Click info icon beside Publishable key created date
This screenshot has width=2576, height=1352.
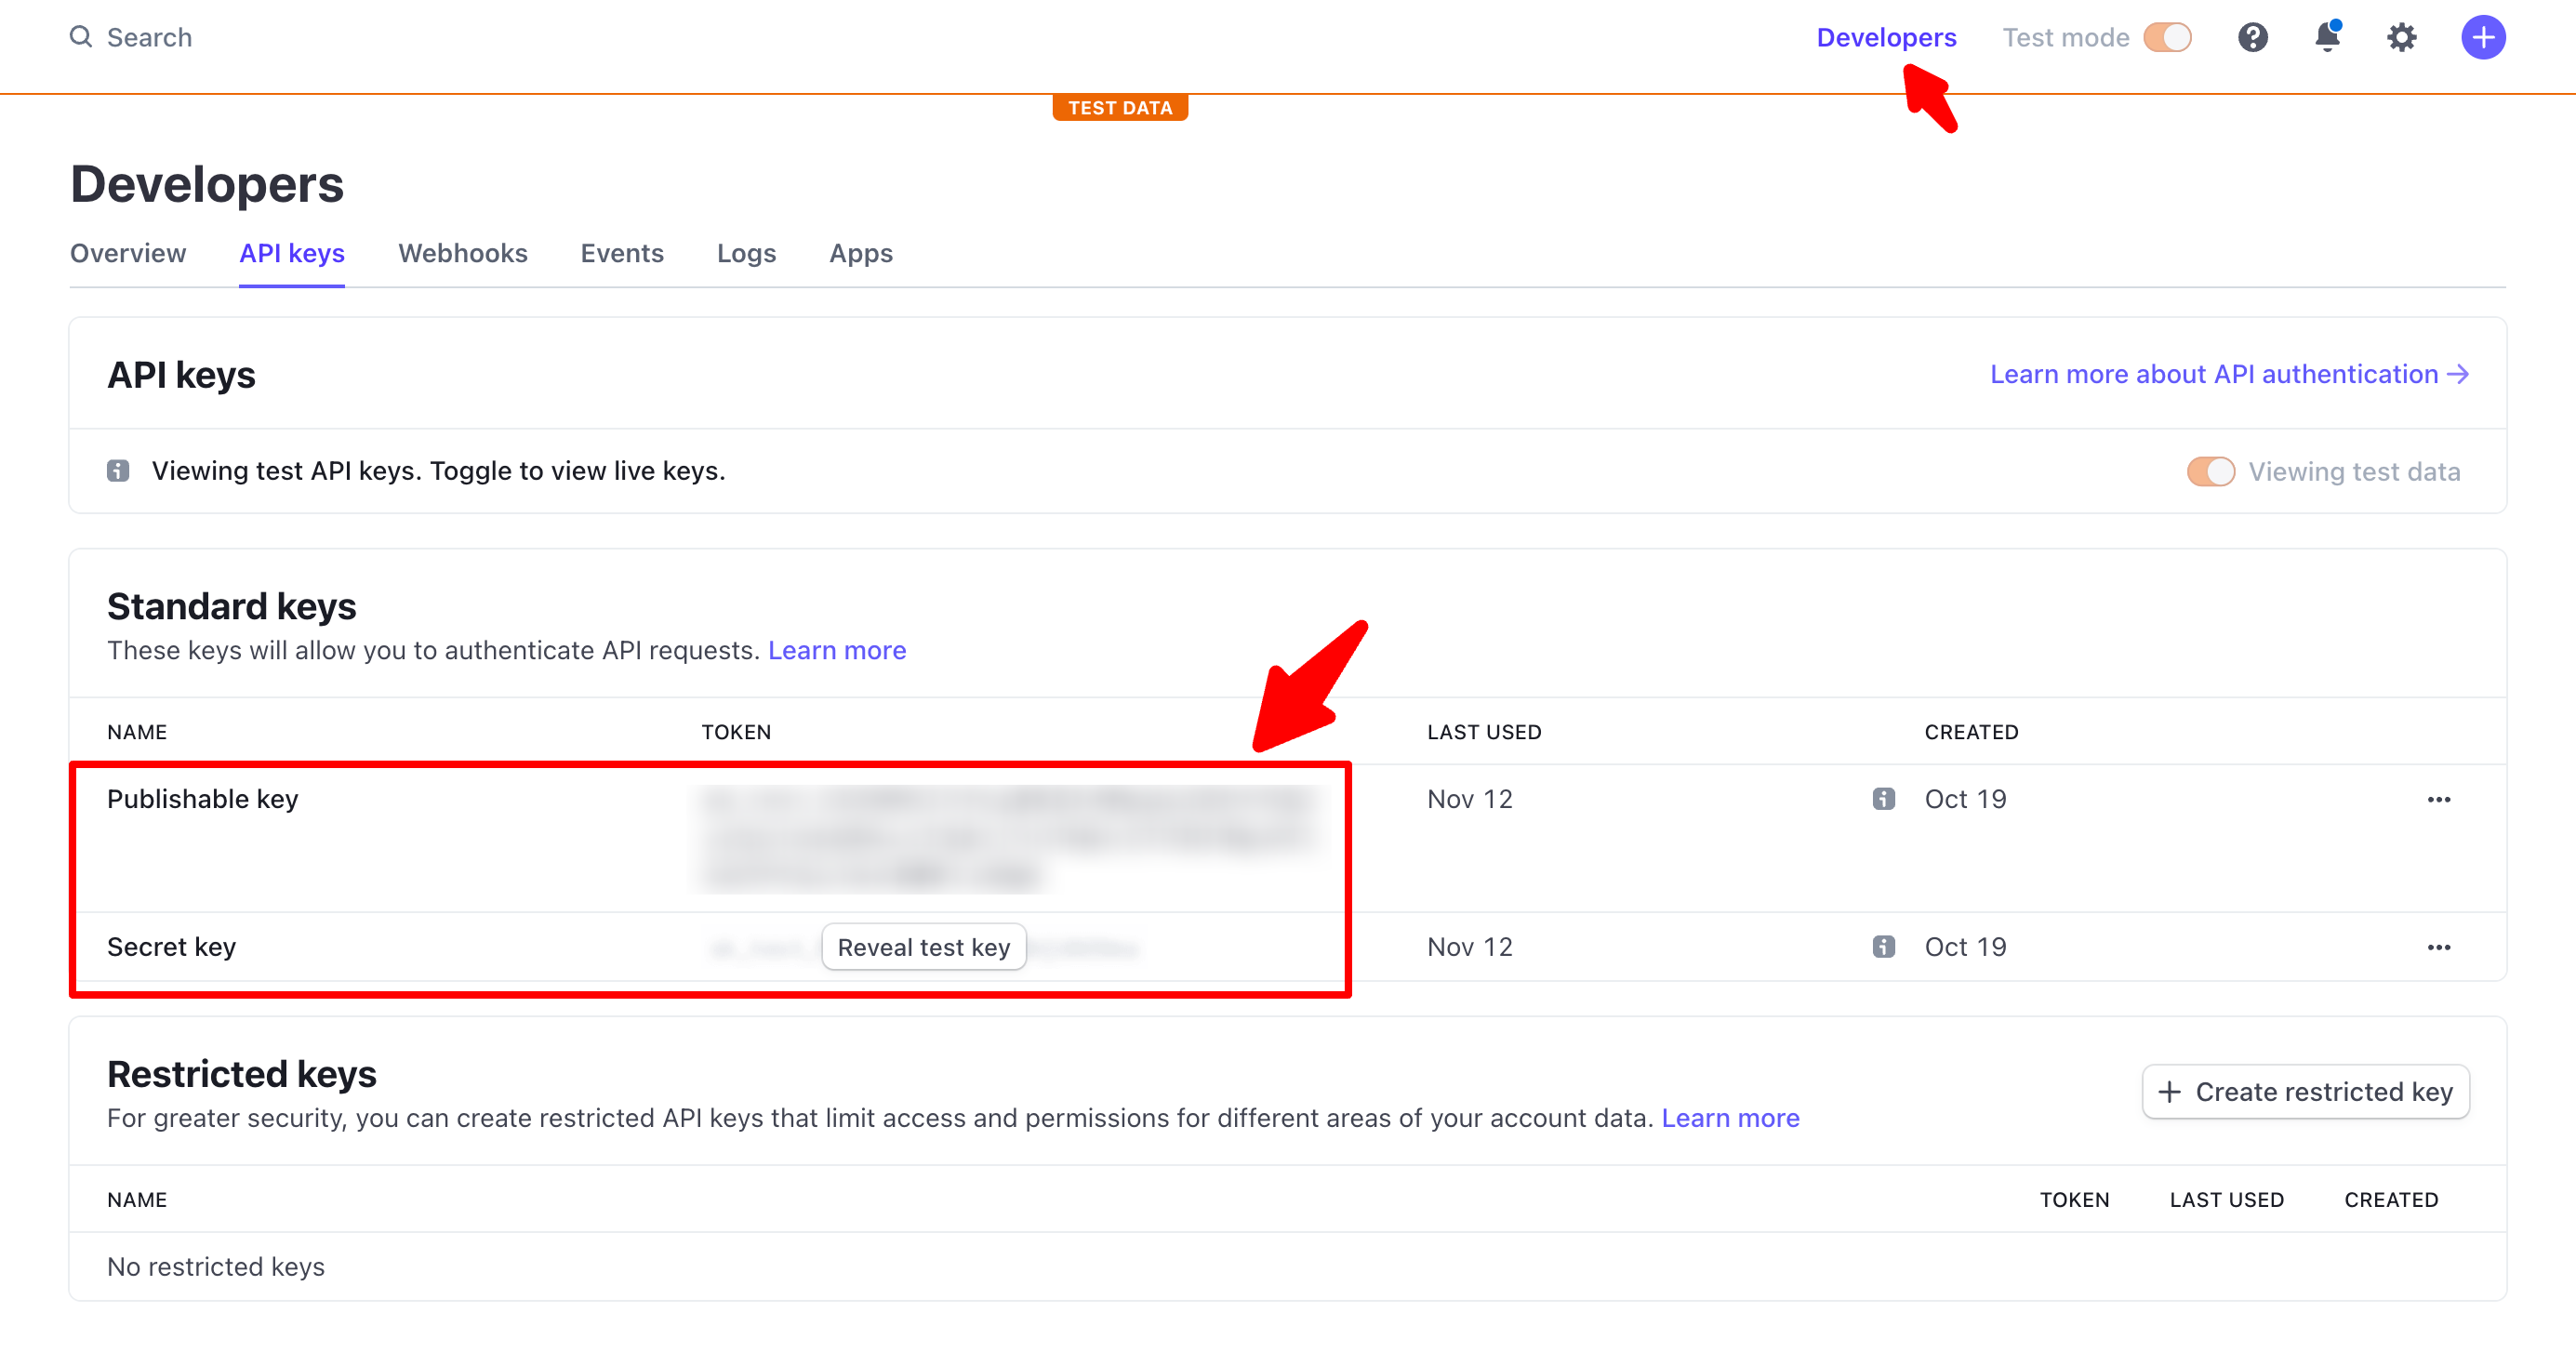coord(1883,798)
